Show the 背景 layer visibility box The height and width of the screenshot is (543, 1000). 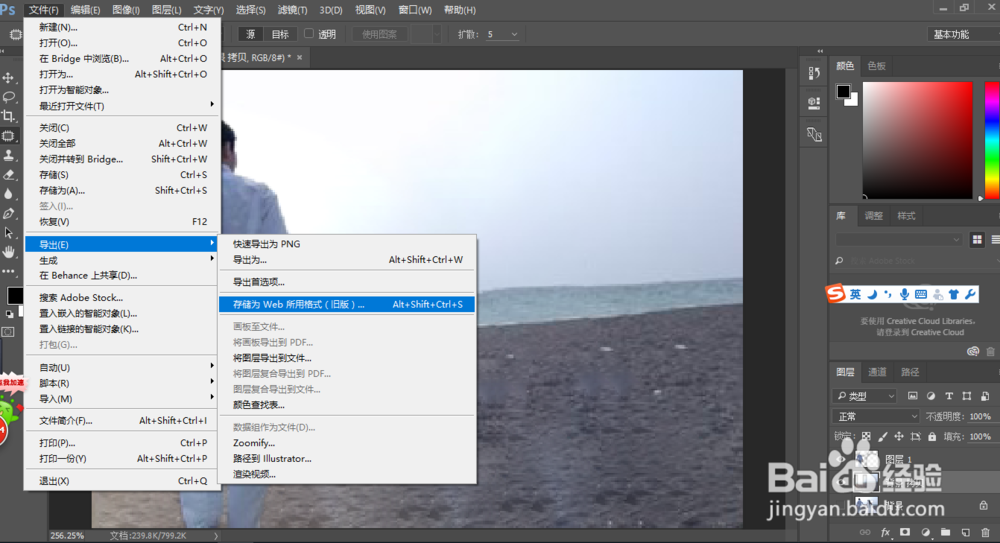click(841, 505)
